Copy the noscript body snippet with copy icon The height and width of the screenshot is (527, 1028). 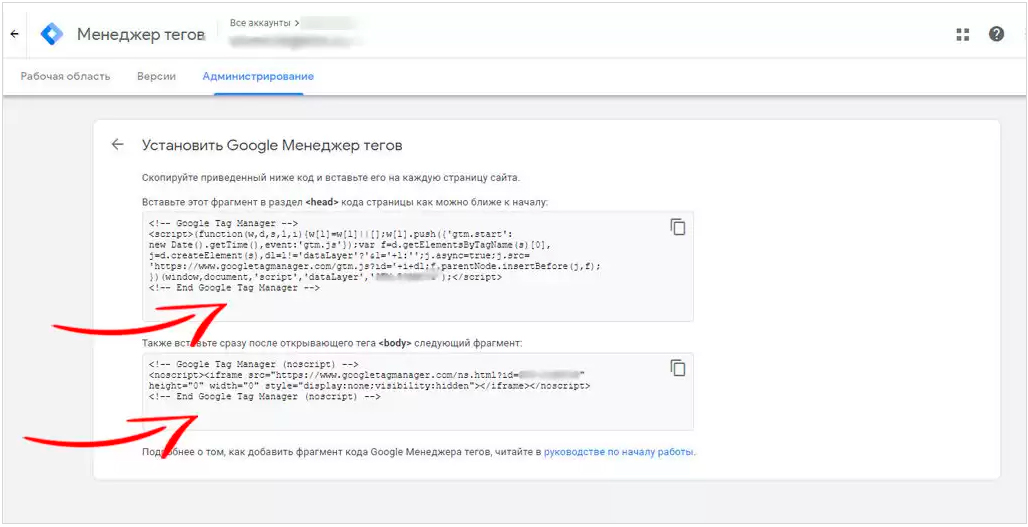click(677, 368)
